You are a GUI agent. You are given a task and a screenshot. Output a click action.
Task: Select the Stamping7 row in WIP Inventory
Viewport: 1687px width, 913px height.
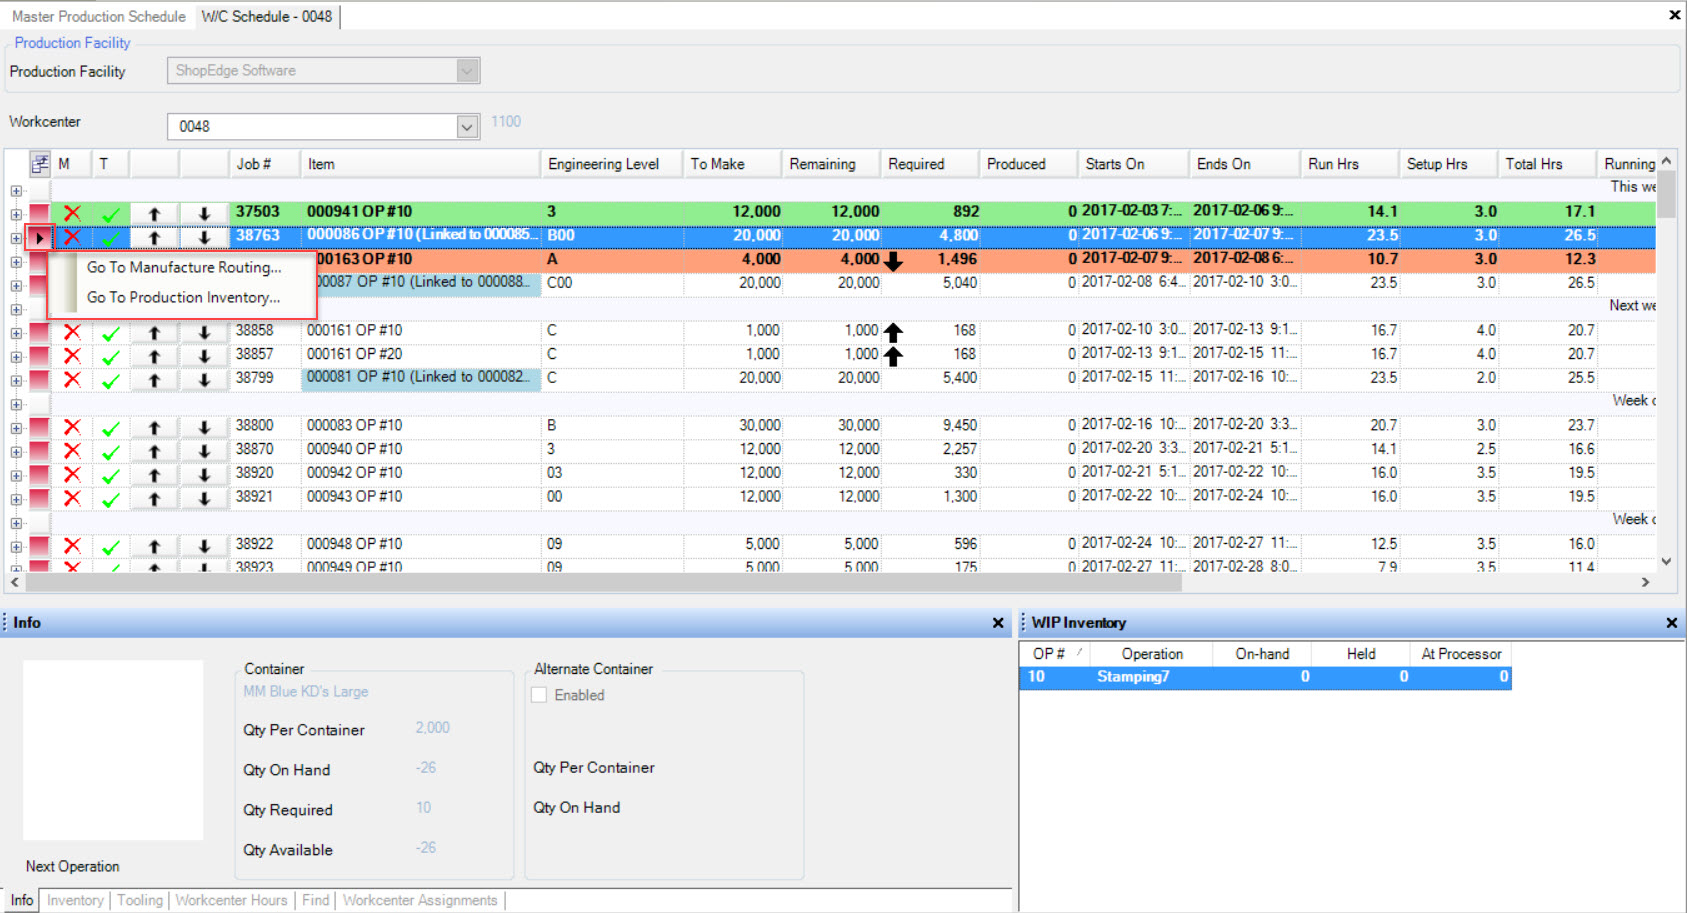pos(1265,677)
